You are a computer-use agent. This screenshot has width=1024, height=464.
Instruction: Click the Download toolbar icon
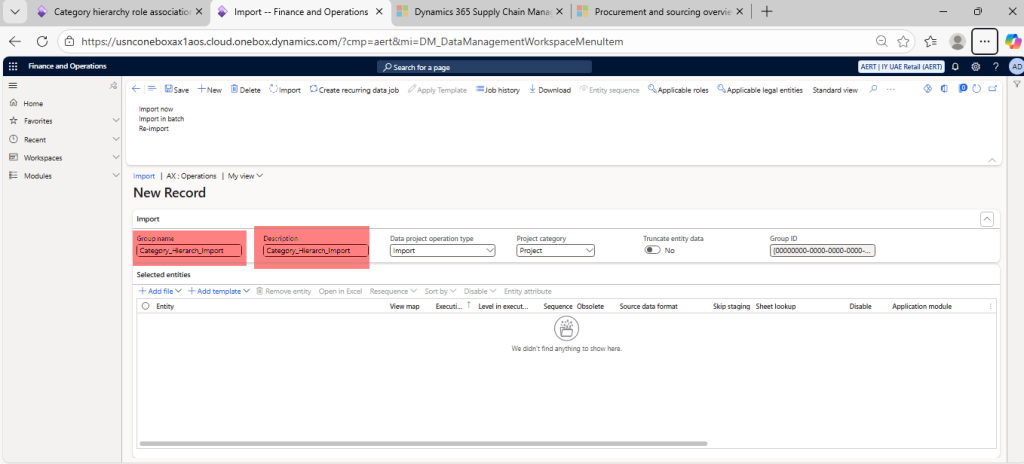tap(533, 90)
